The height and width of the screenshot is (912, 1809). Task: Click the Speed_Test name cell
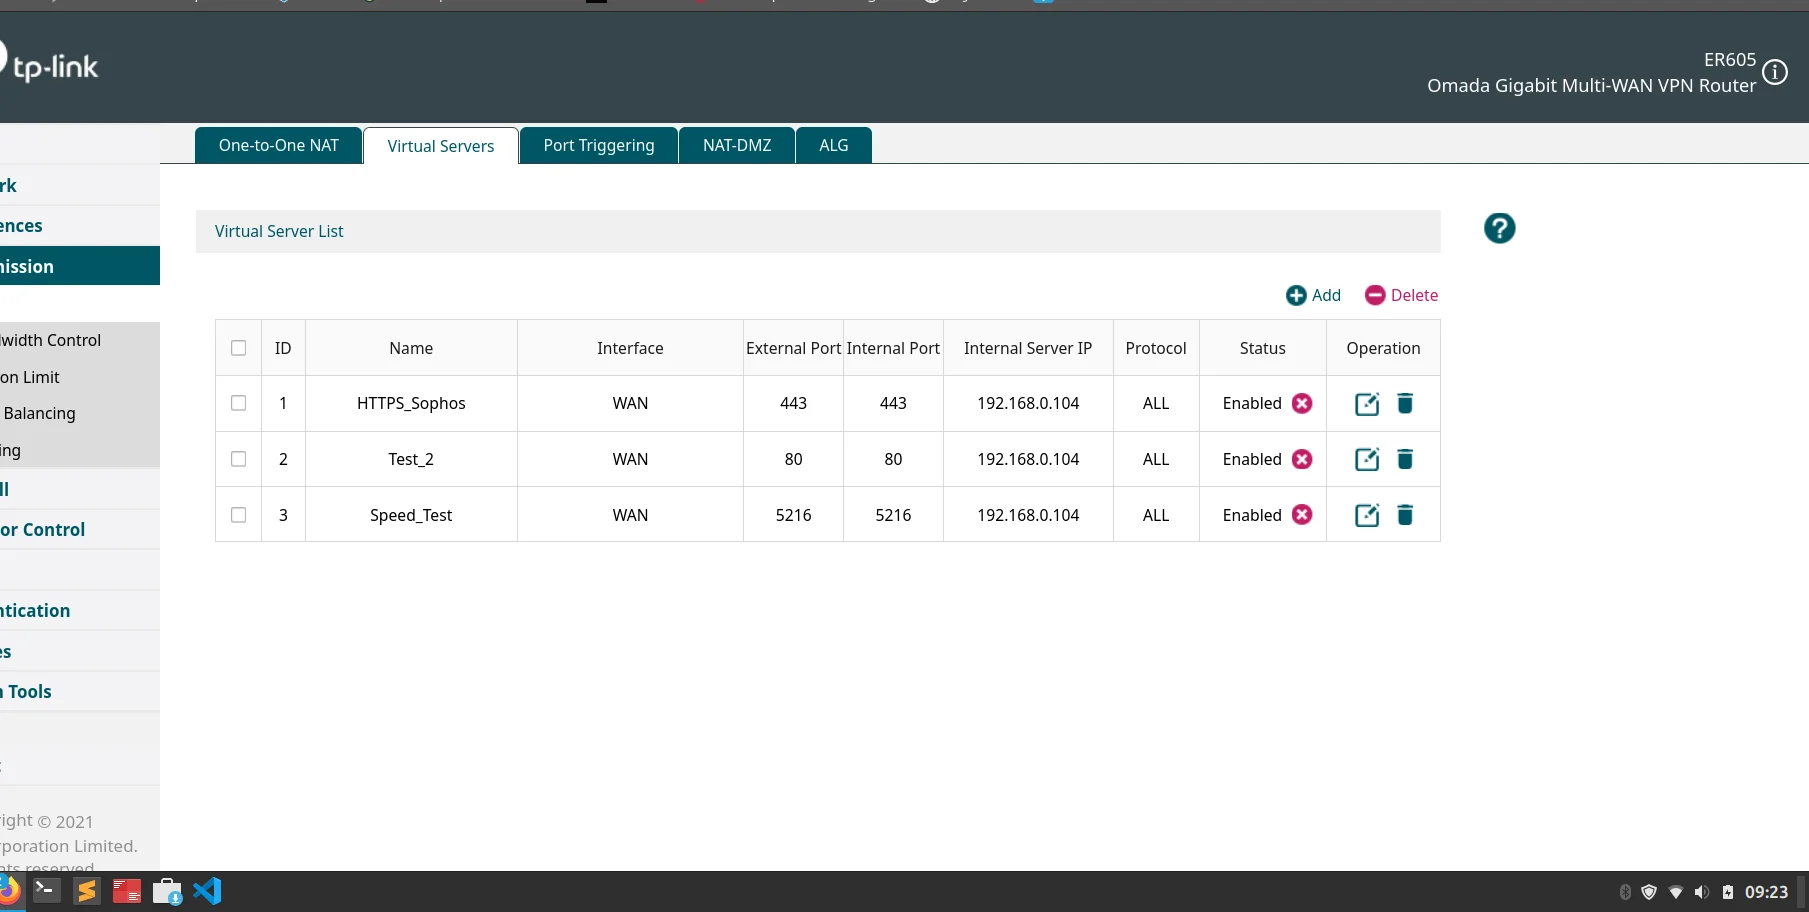coord(411,515)
